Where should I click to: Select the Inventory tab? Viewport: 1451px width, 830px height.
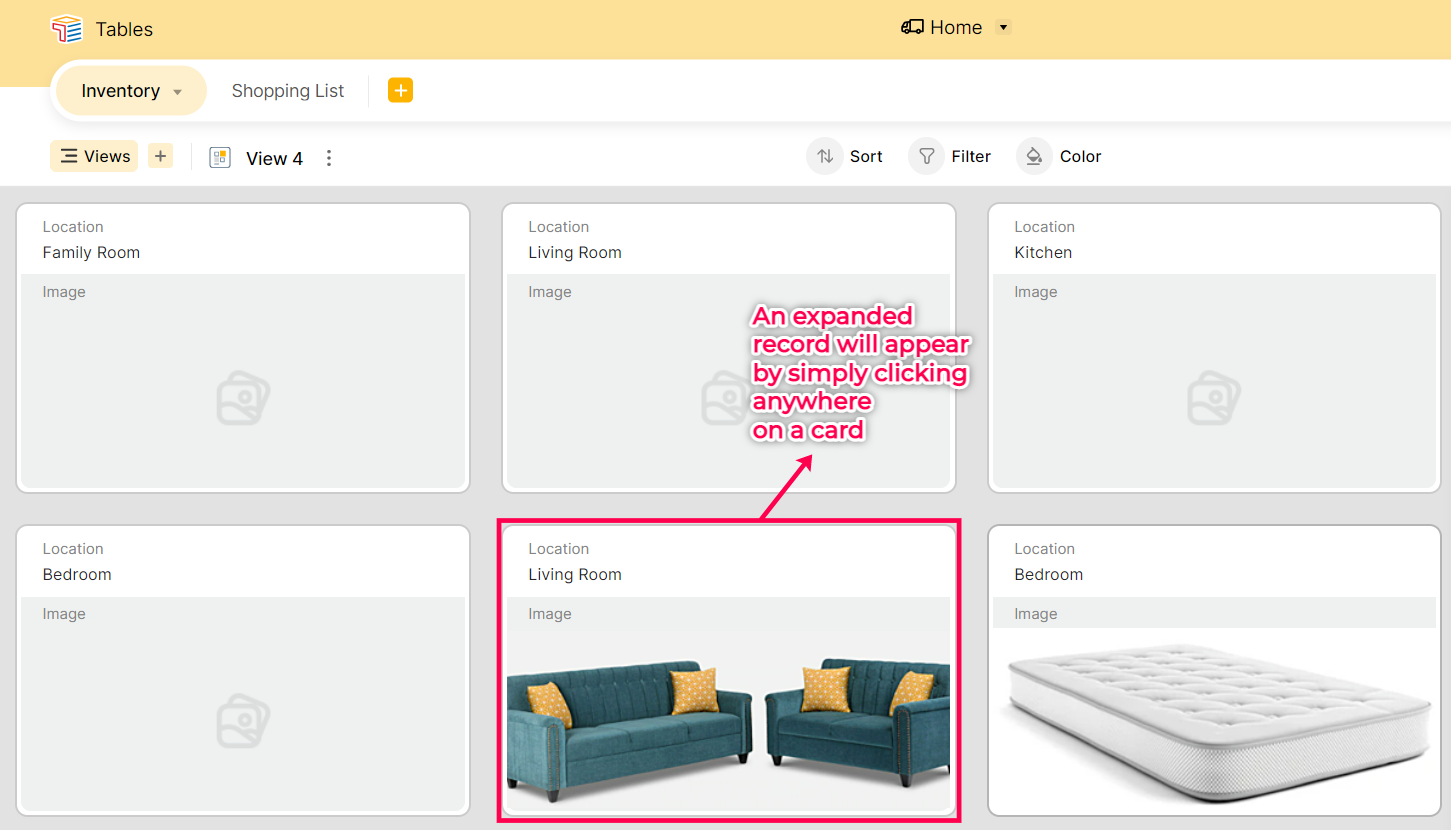click(x=120, y=91)
